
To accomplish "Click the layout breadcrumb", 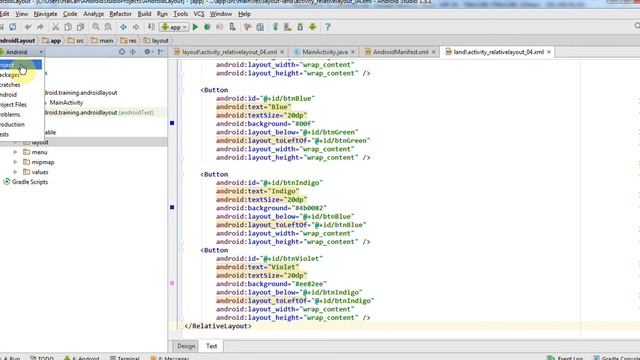I will click(156, 40).
